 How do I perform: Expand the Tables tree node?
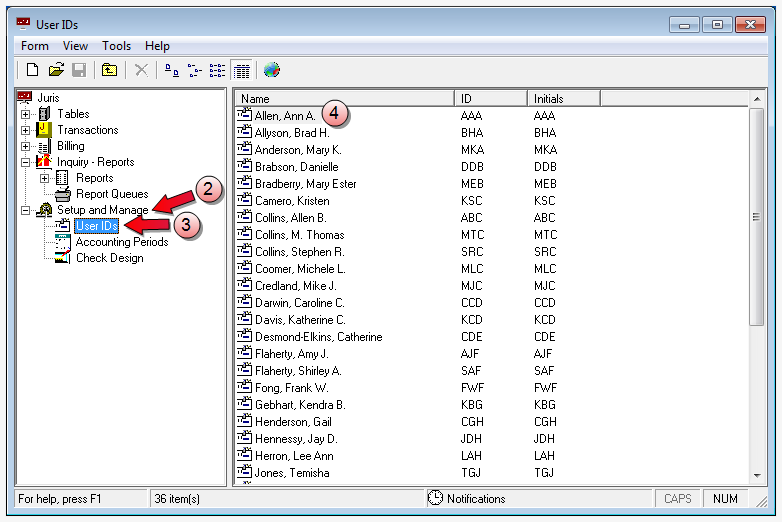25,114
